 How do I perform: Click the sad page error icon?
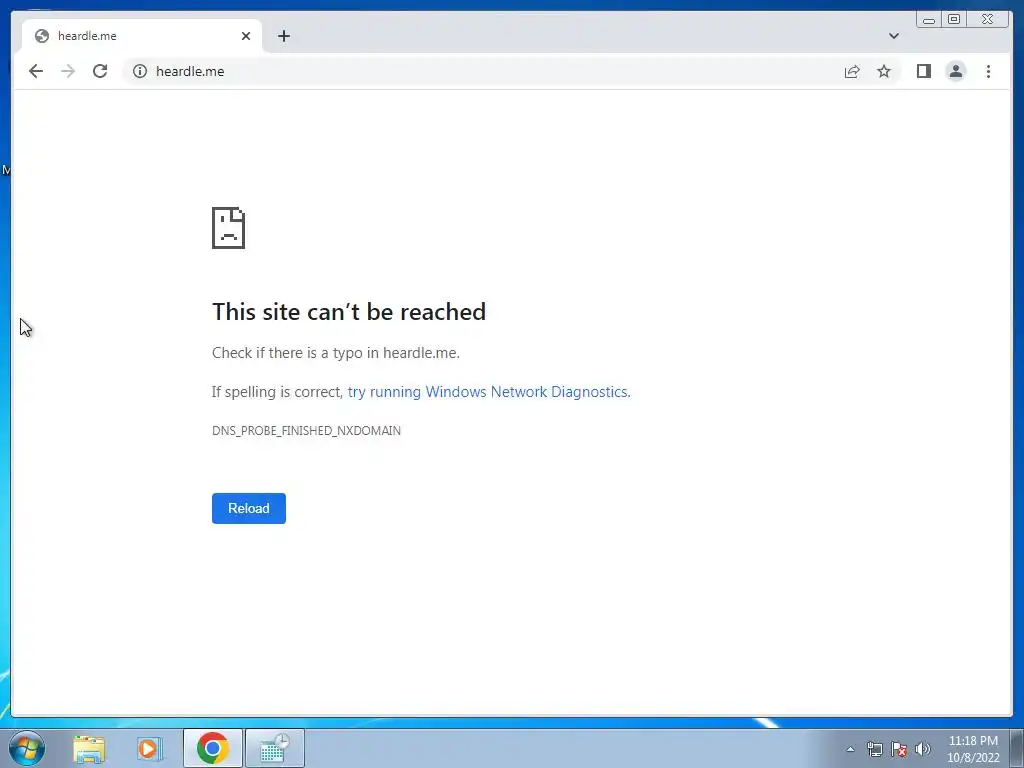(x=229, y=228)
